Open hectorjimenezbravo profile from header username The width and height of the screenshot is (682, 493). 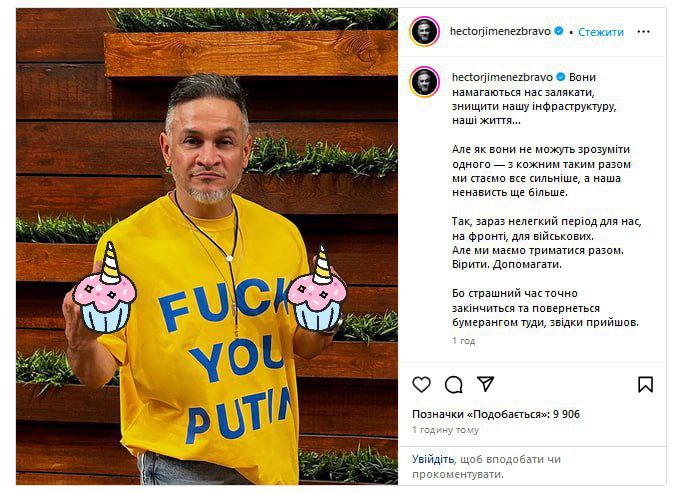pyautogui.click(x=496, y=31)
